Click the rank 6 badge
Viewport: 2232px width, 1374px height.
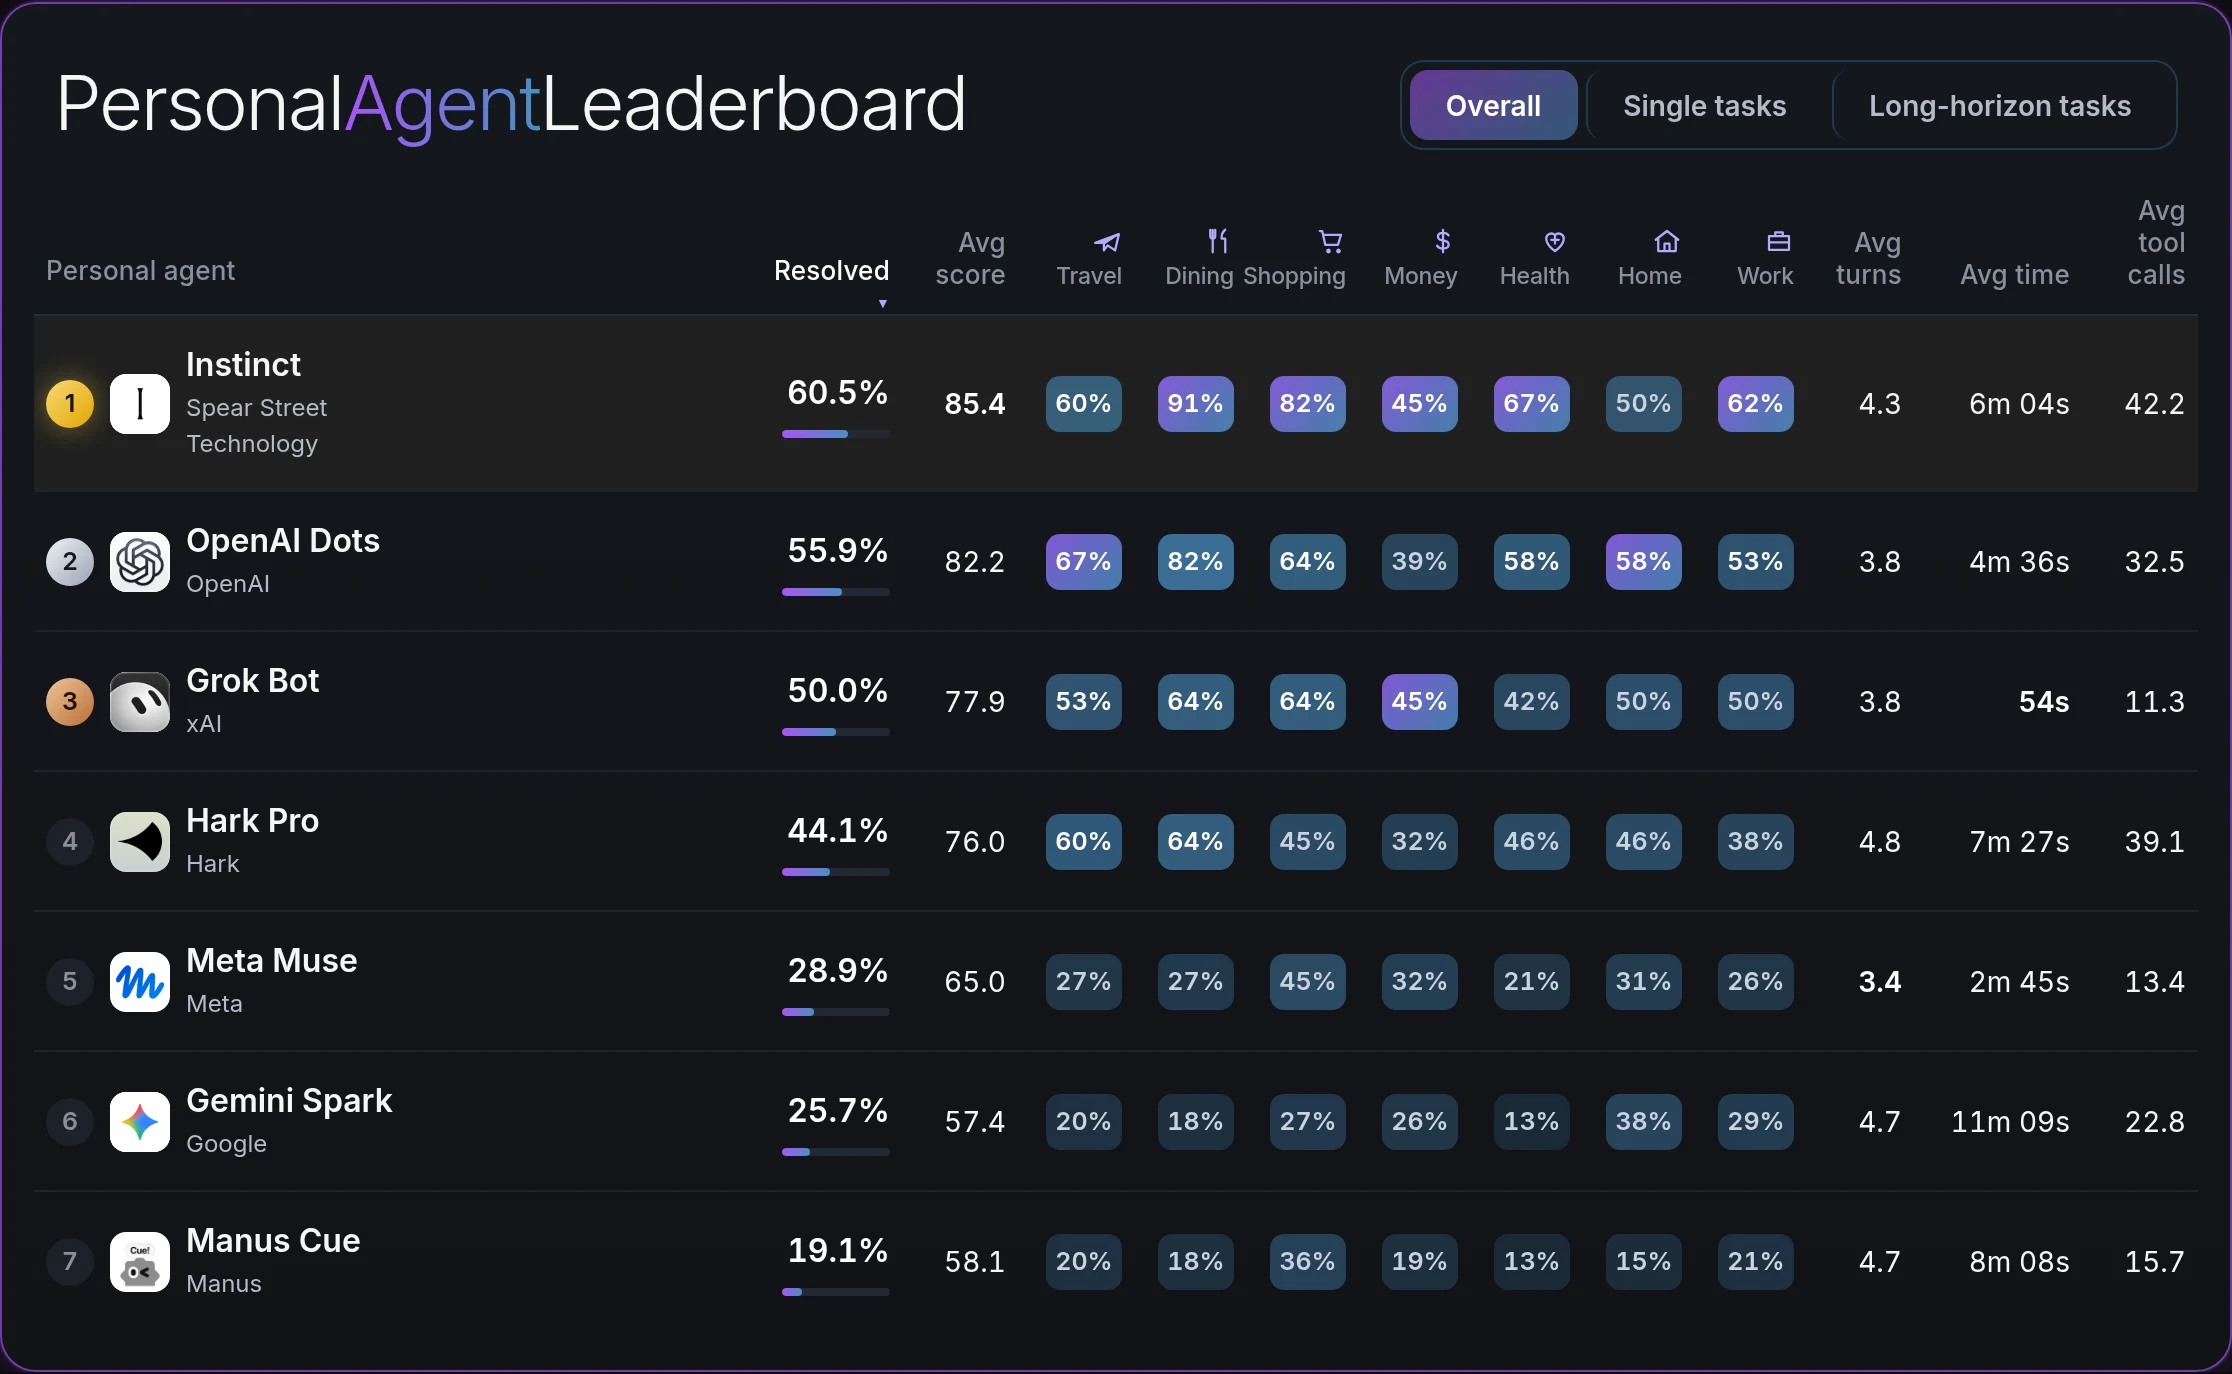point(70,1122)
